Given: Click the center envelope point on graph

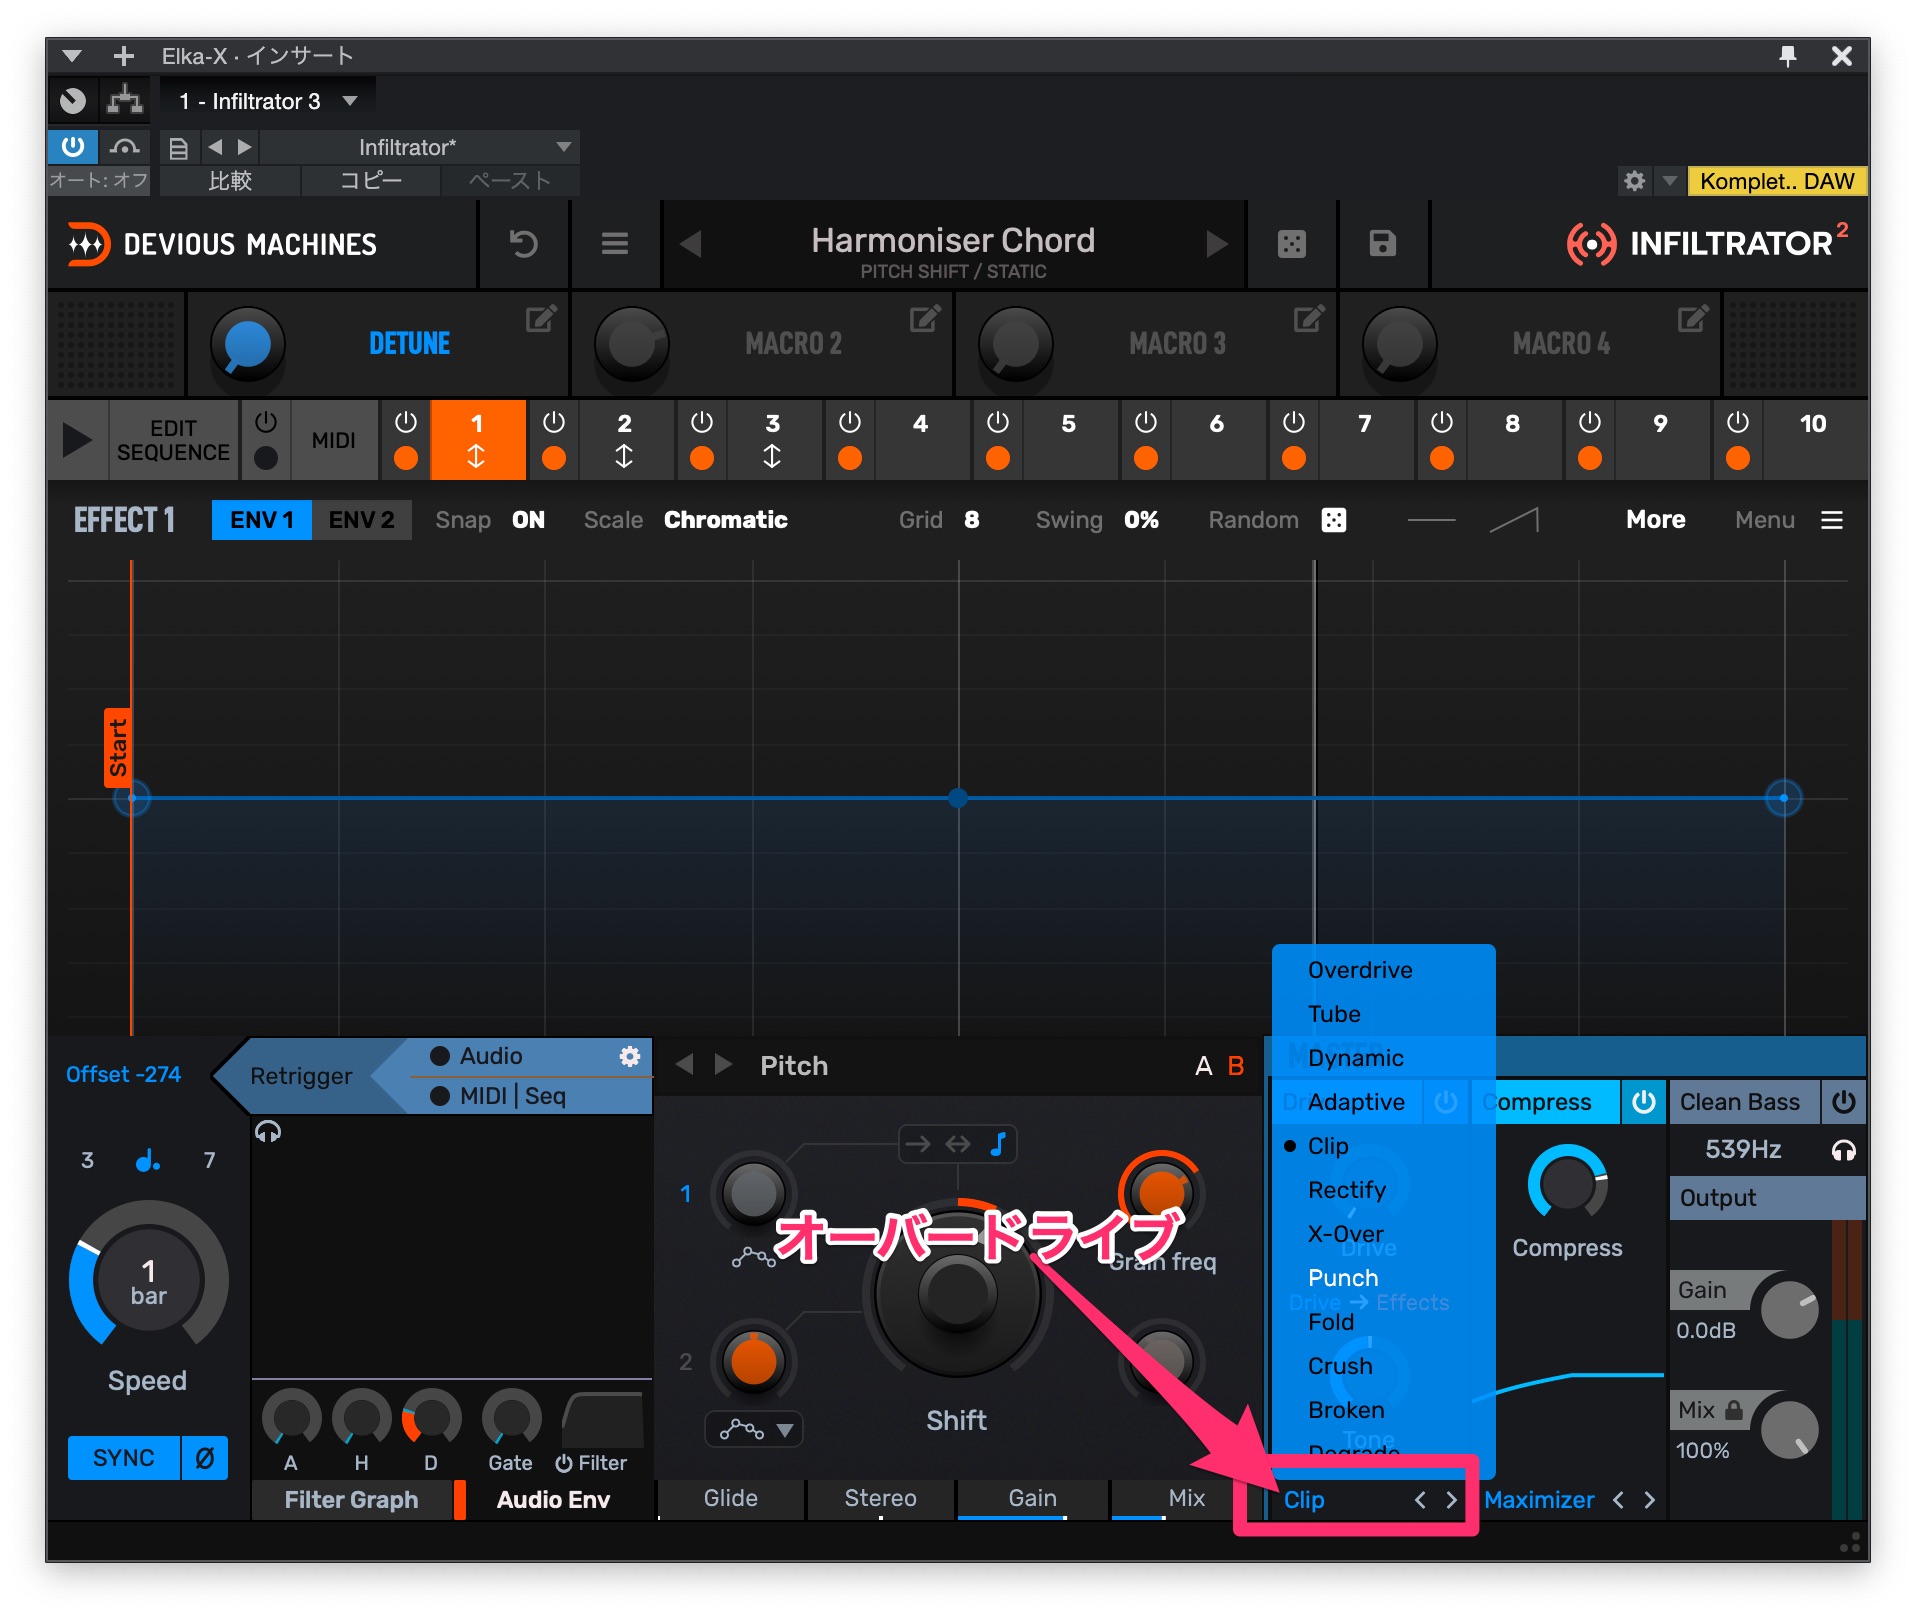Looking at the screenshot, I should pos(957,798).
